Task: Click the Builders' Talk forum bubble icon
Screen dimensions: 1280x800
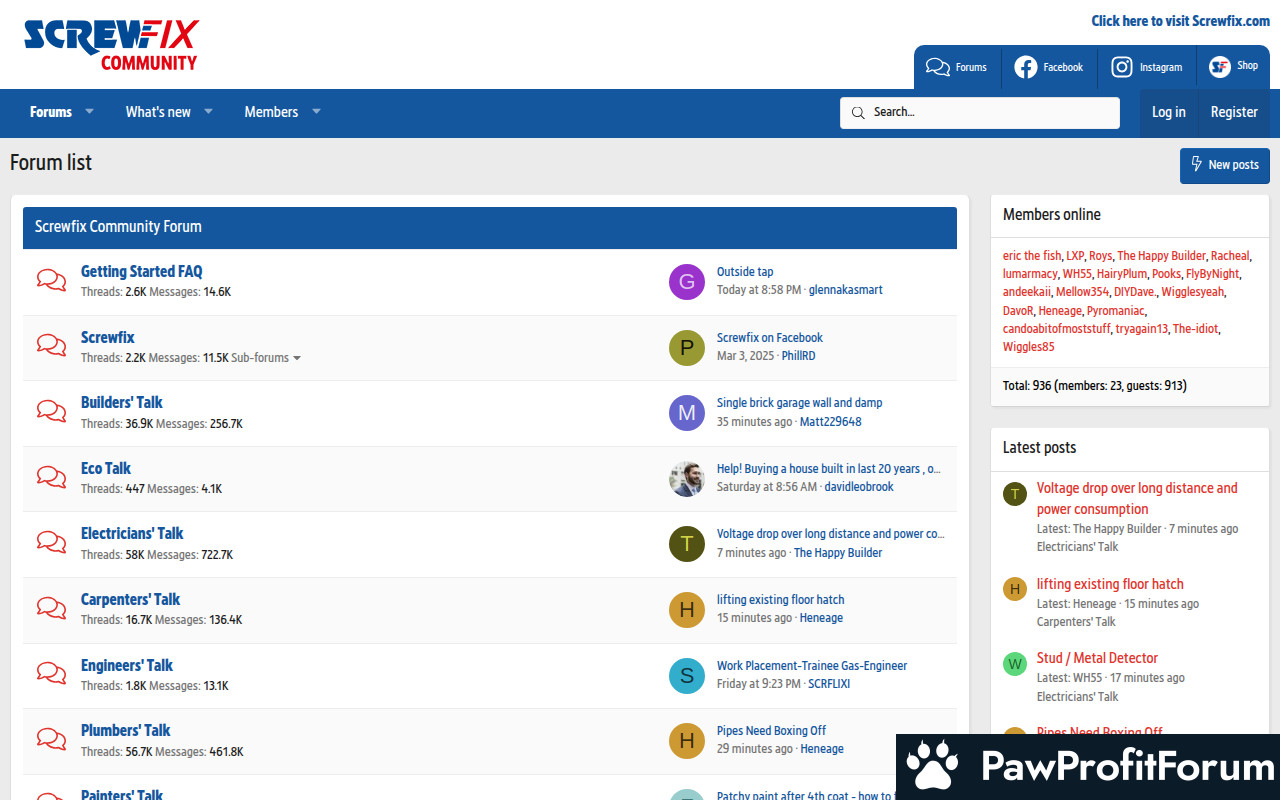Action: (x=52, y=411)
